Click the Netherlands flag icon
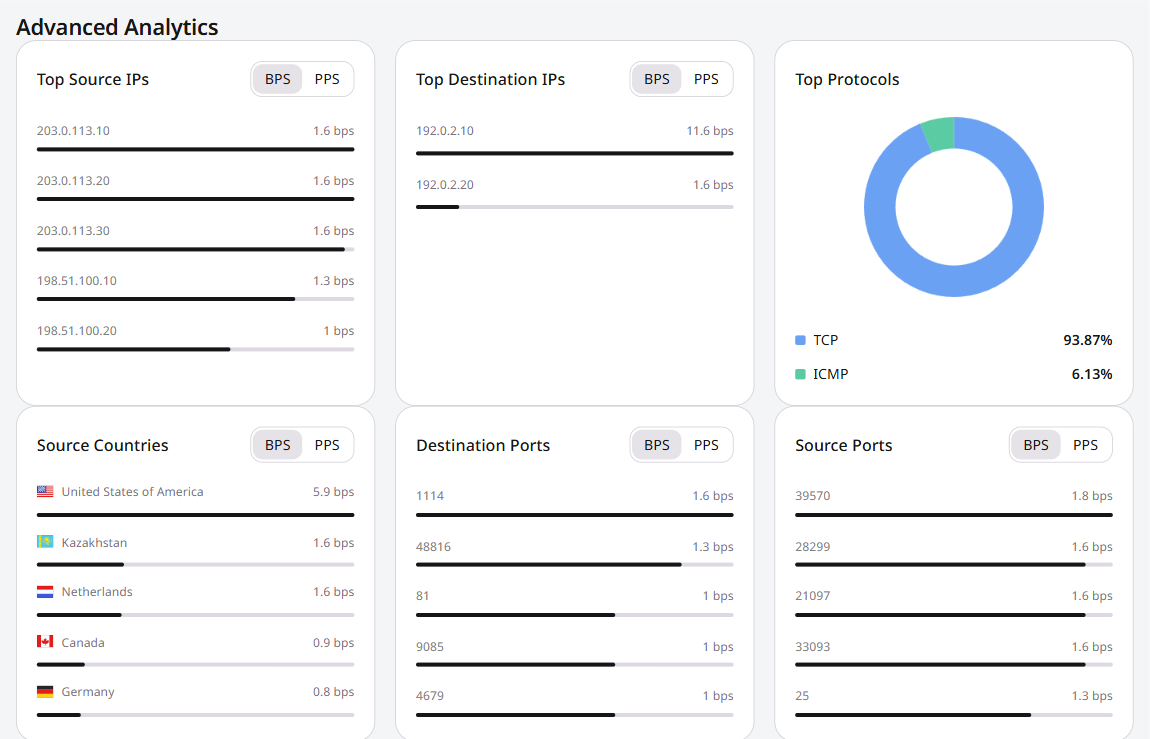1150x739 pixels. click(45, 592)
